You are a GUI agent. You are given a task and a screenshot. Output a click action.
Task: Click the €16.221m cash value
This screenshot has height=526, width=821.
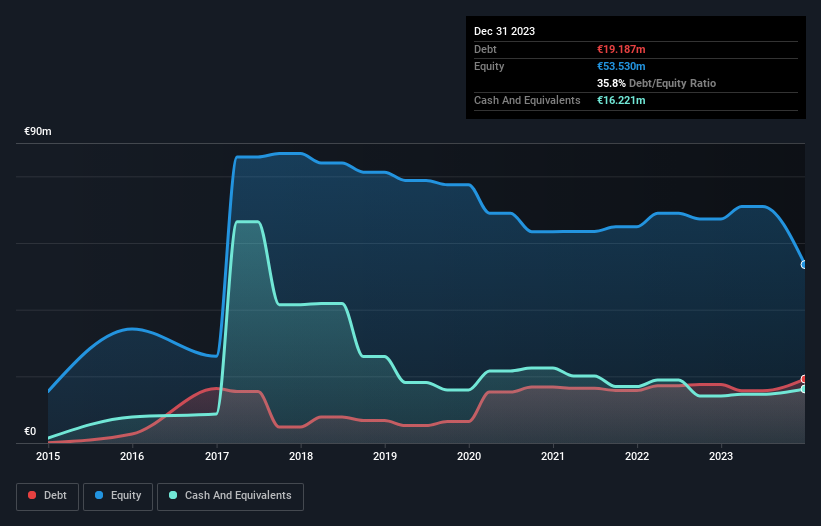coord(621,100)
